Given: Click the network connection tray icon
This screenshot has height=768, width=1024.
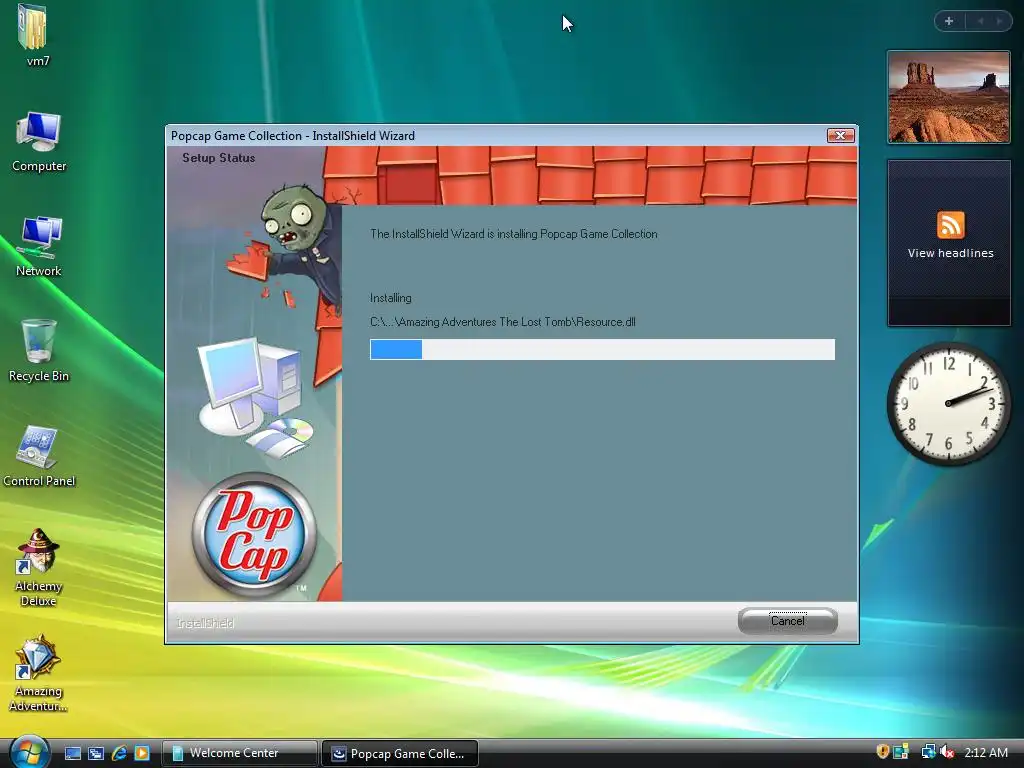Looking at the screenshot, I should (928, 752).
